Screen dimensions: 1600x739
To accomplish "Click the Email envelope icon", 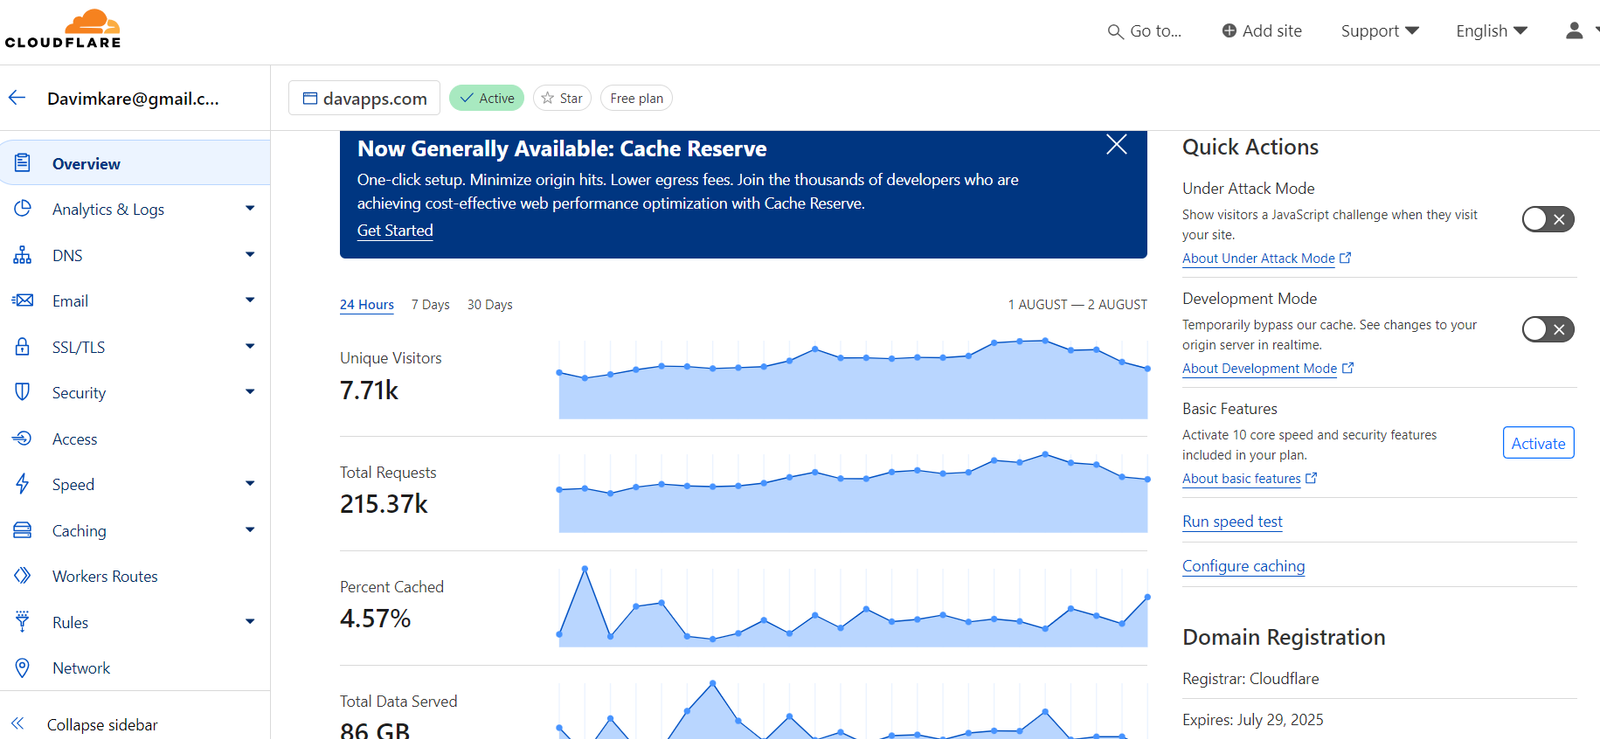I will click(x=22, y=300).
